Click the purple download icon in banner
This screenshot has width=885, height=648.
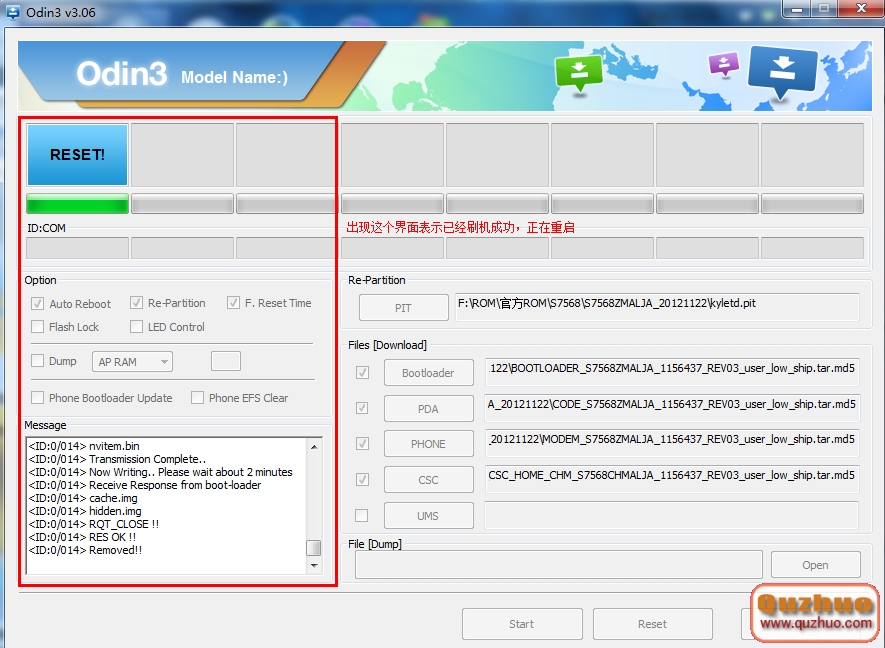pos(724,64)
